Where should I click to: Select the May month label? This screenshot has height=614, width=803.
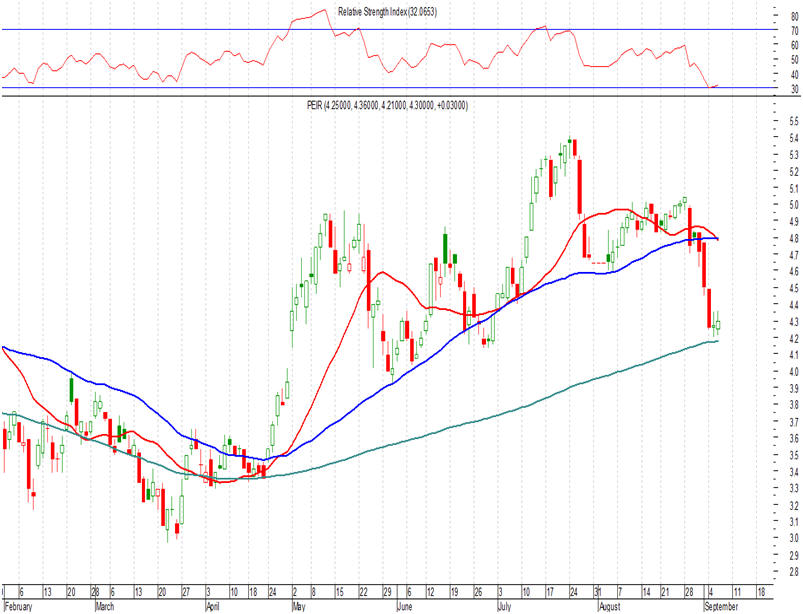click(299, 607)
